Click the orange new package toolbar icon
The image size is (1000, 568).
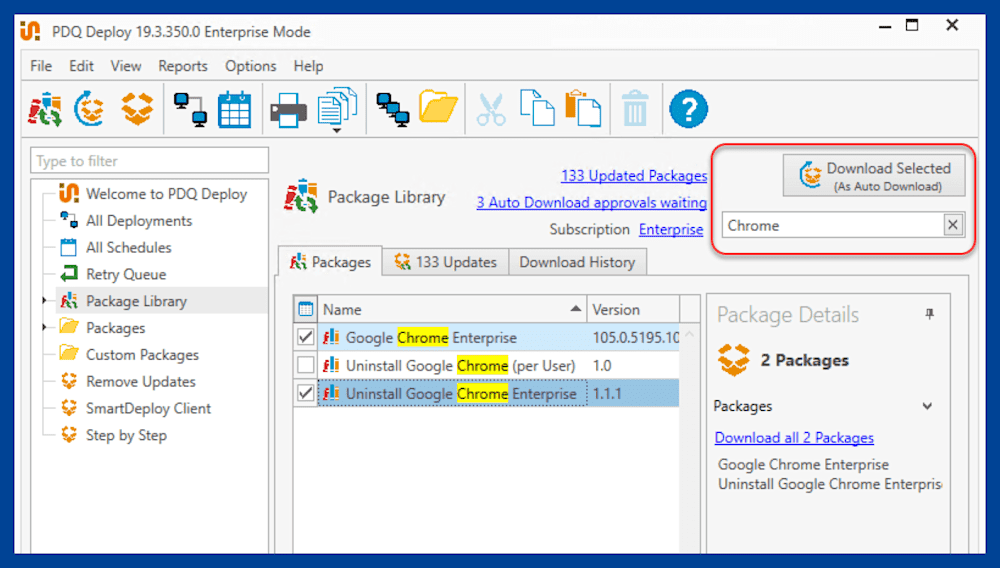pyautogui.click(x=137, y=109)
